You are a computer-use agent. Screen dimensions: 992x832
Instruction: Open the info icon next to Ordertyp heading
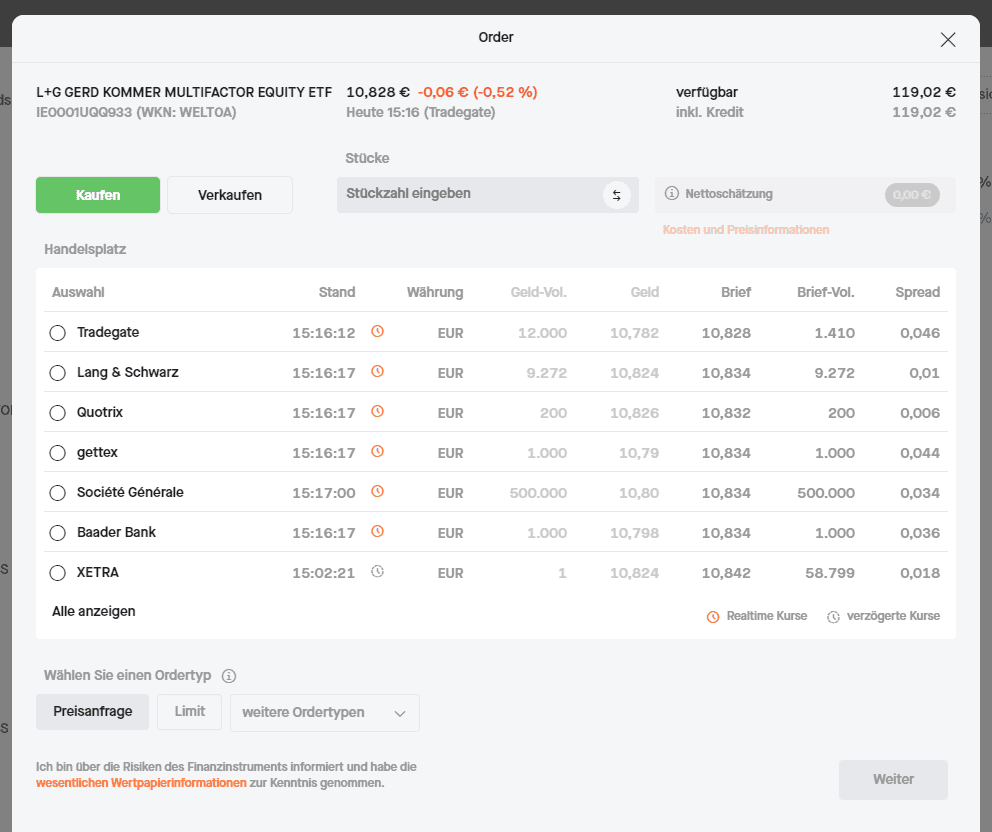[229, 676]
